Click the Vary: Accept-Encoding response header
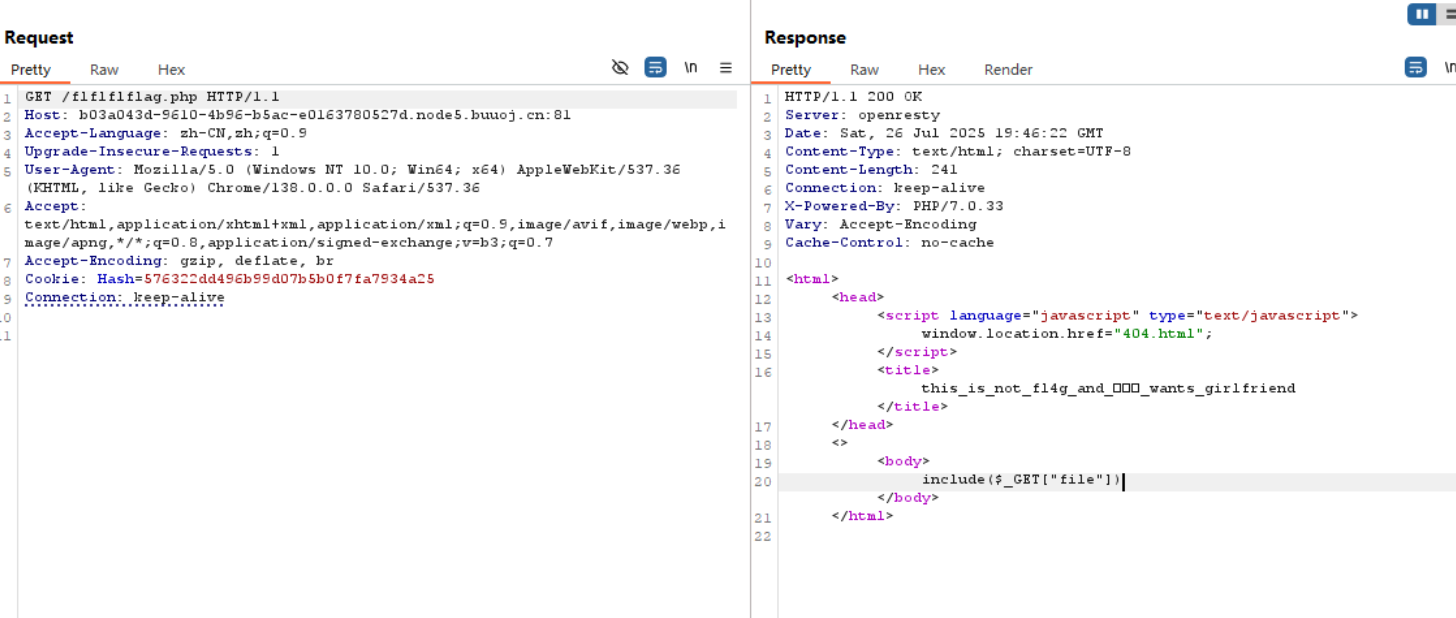 [x=880, y=224]
